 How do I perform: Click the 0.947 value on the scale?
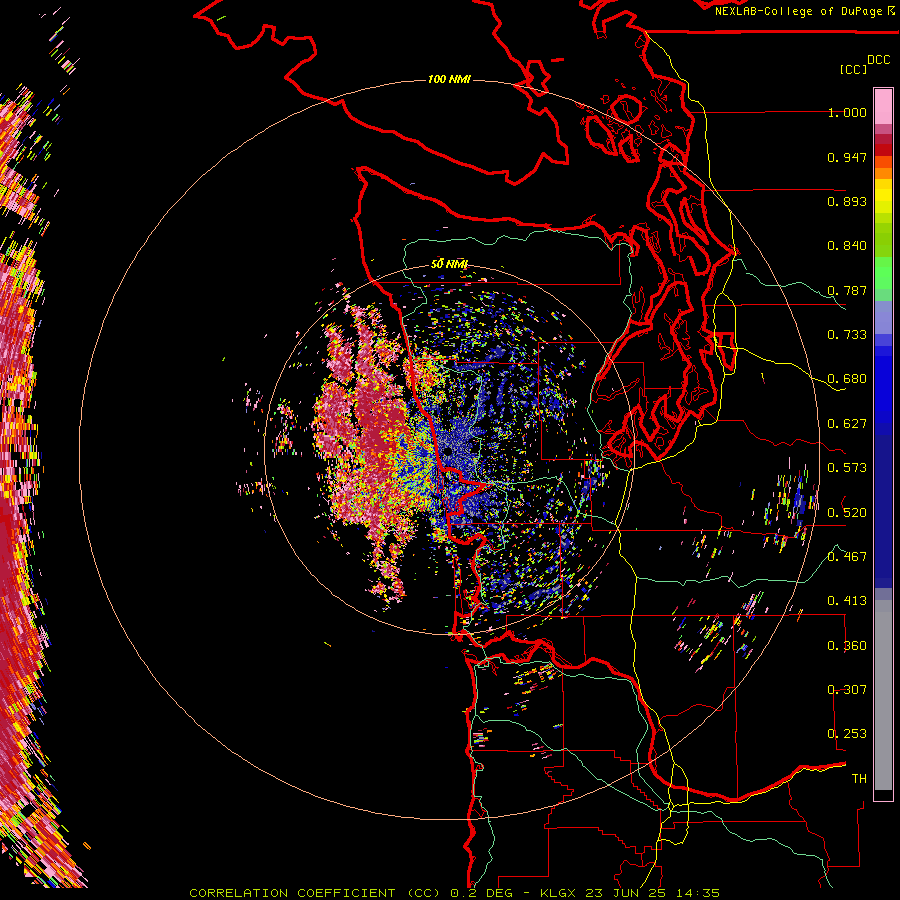(x=847, y=157)
